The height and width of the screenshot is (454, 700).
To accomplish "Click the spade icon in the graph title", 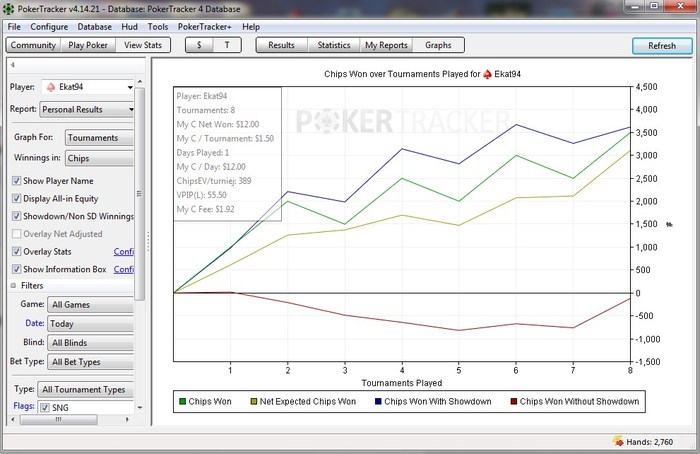I will point(487,75).
